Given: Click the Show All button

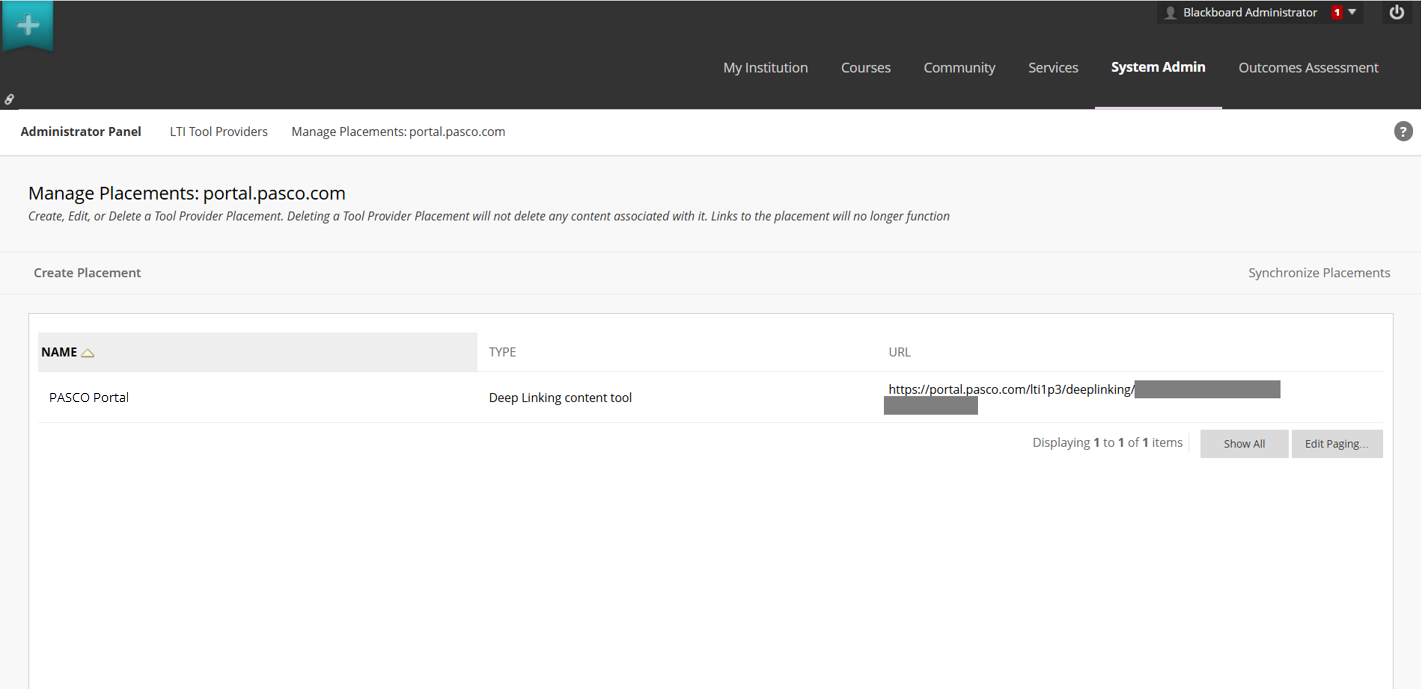Looking at the screenshot, I should pyautogui.click(x=1244, y=444).
